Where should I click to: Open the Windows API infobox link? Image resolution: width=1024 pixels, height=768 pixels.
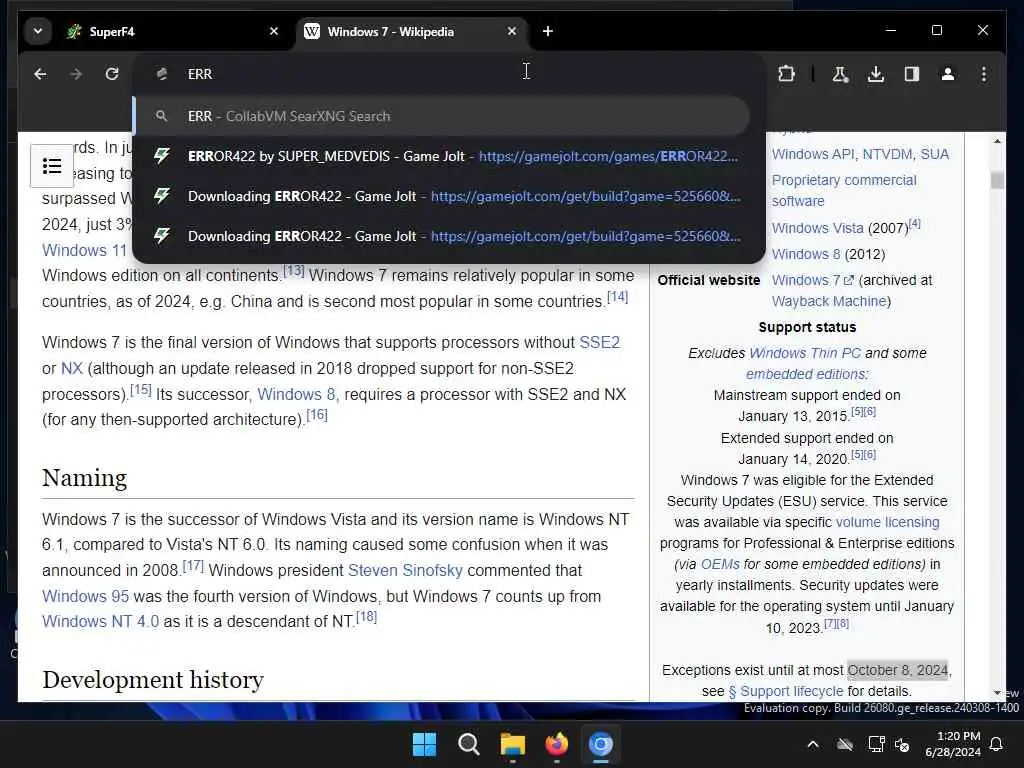click(x=813, y=154)
